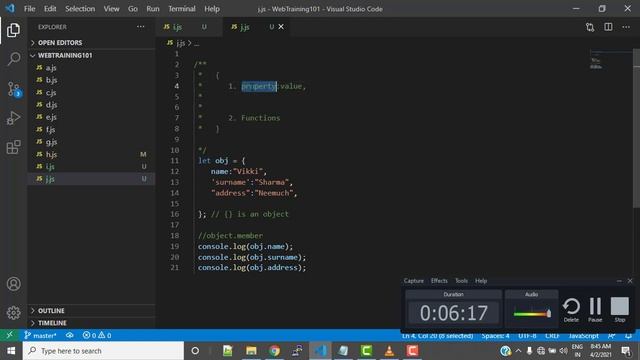Expand the Outline section
Screen dimensions: 640x360
tap(91, 311)
